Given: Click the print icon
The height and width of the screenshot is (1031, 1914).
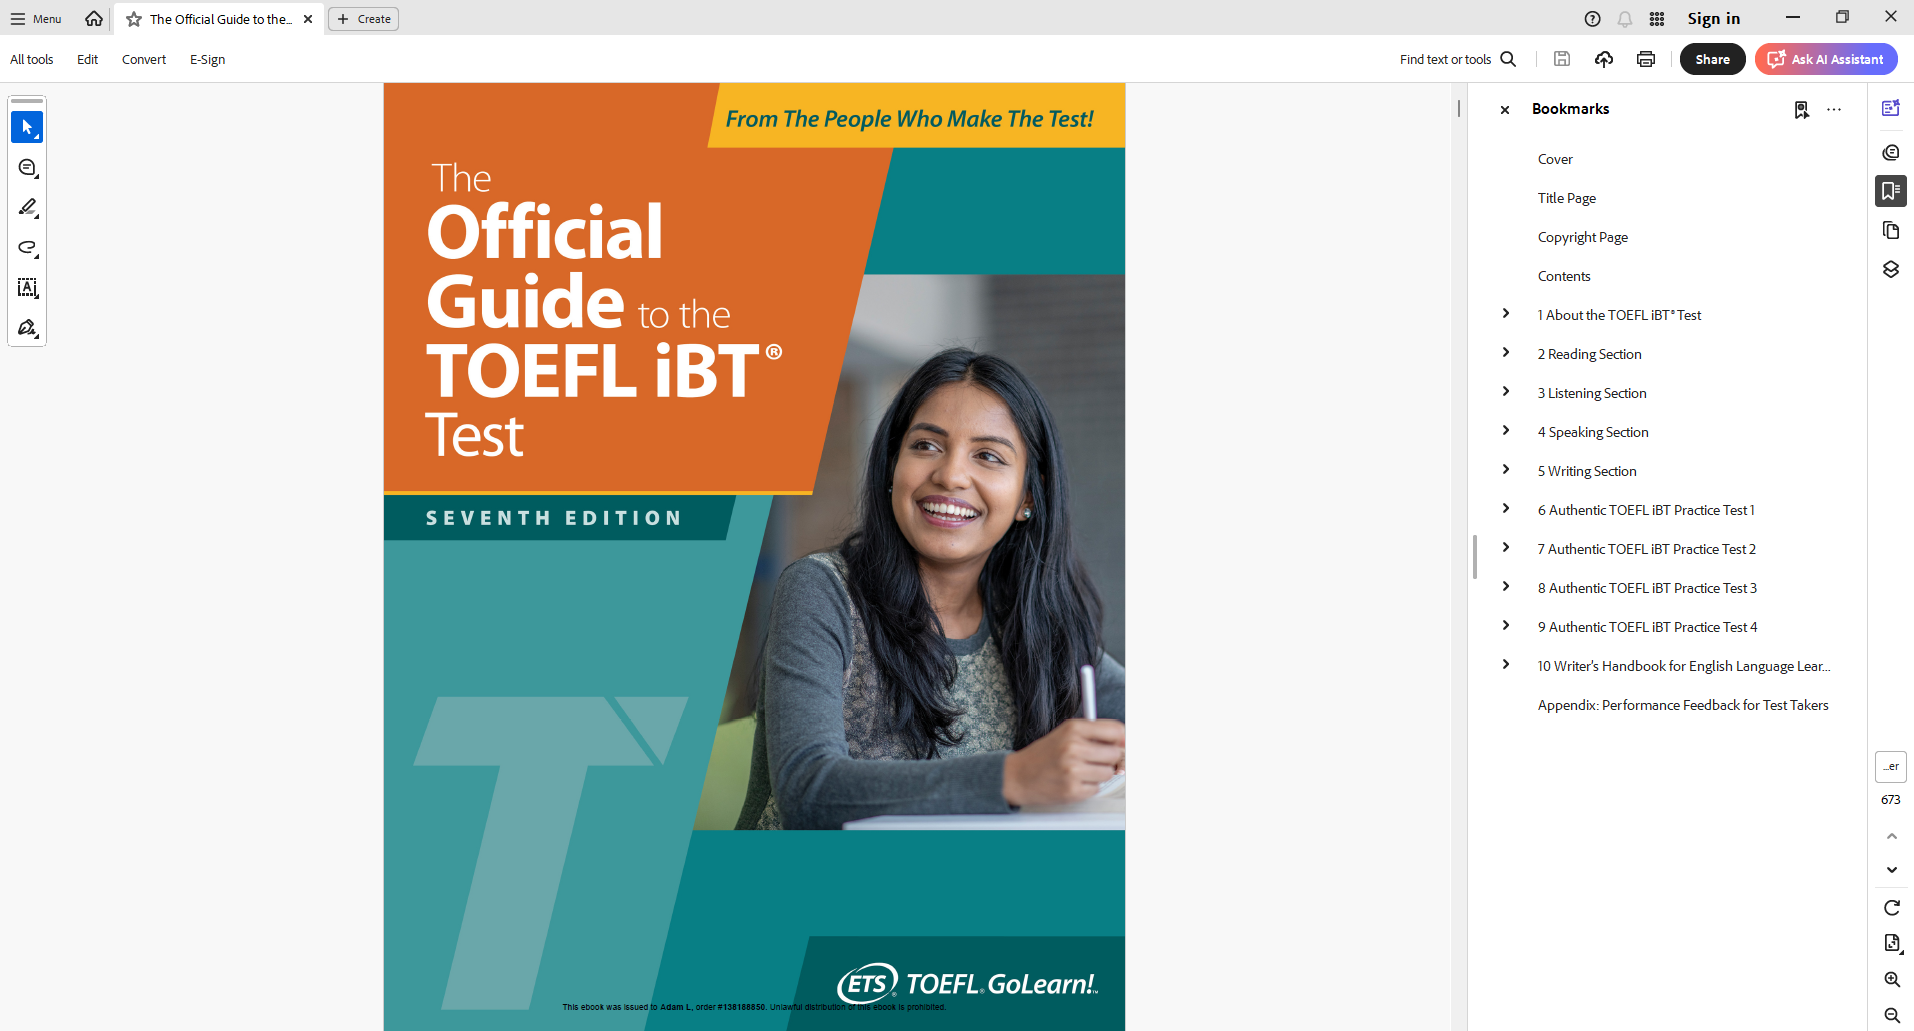Looking at the screenshot, I should (x=1645, y=60).
